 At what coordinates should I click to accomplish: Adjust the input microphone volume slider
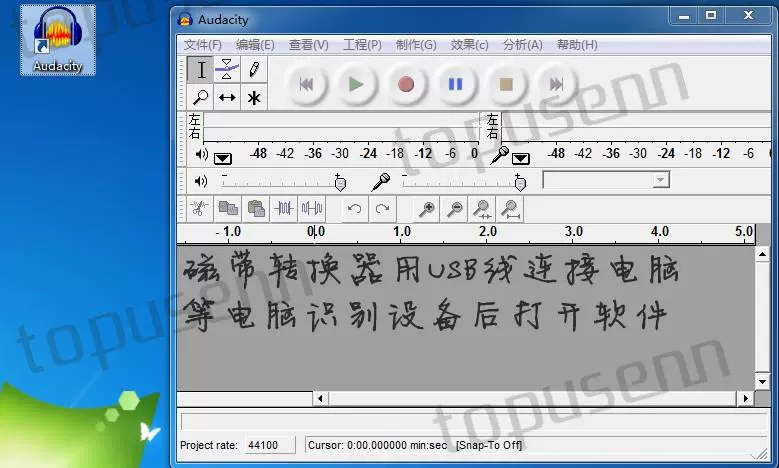pos(464,183)
